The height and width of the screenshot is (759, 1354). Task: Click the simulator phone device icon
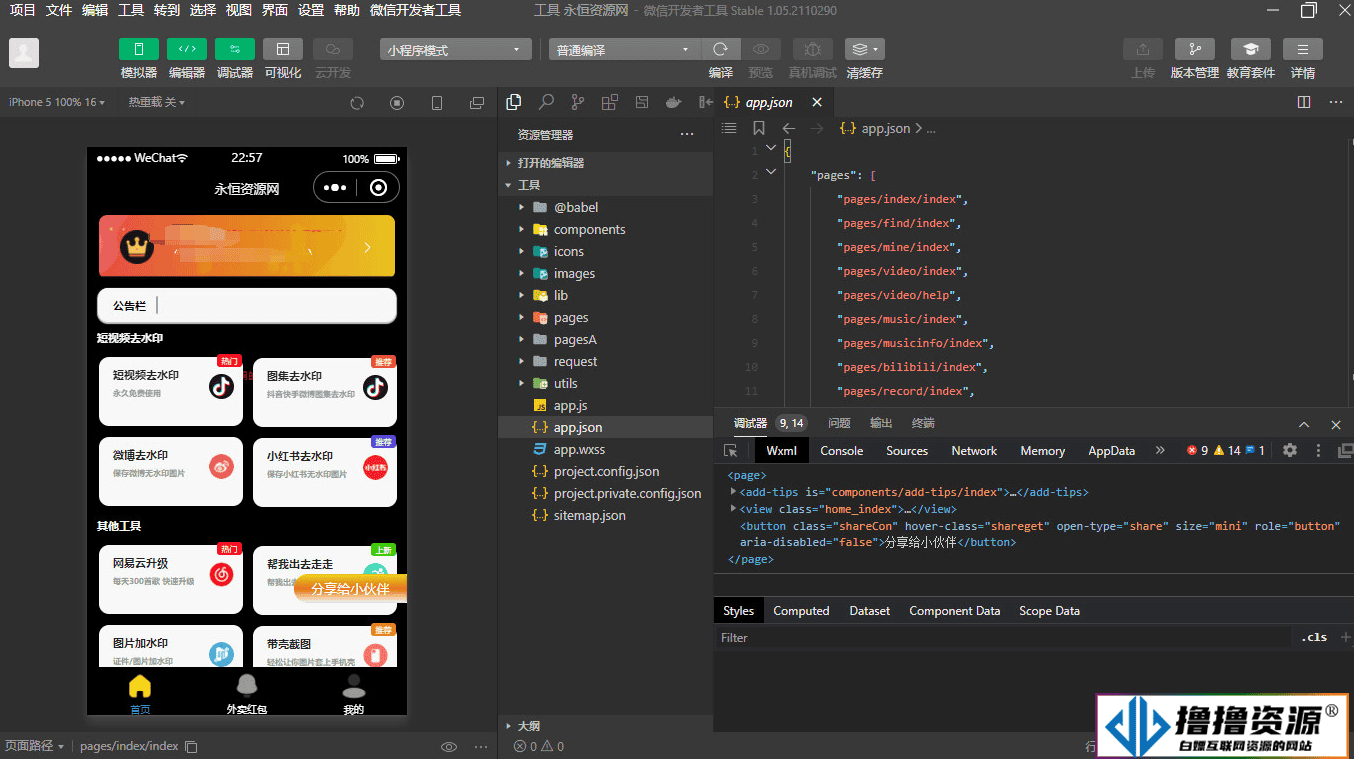click(x=437, y=103)
